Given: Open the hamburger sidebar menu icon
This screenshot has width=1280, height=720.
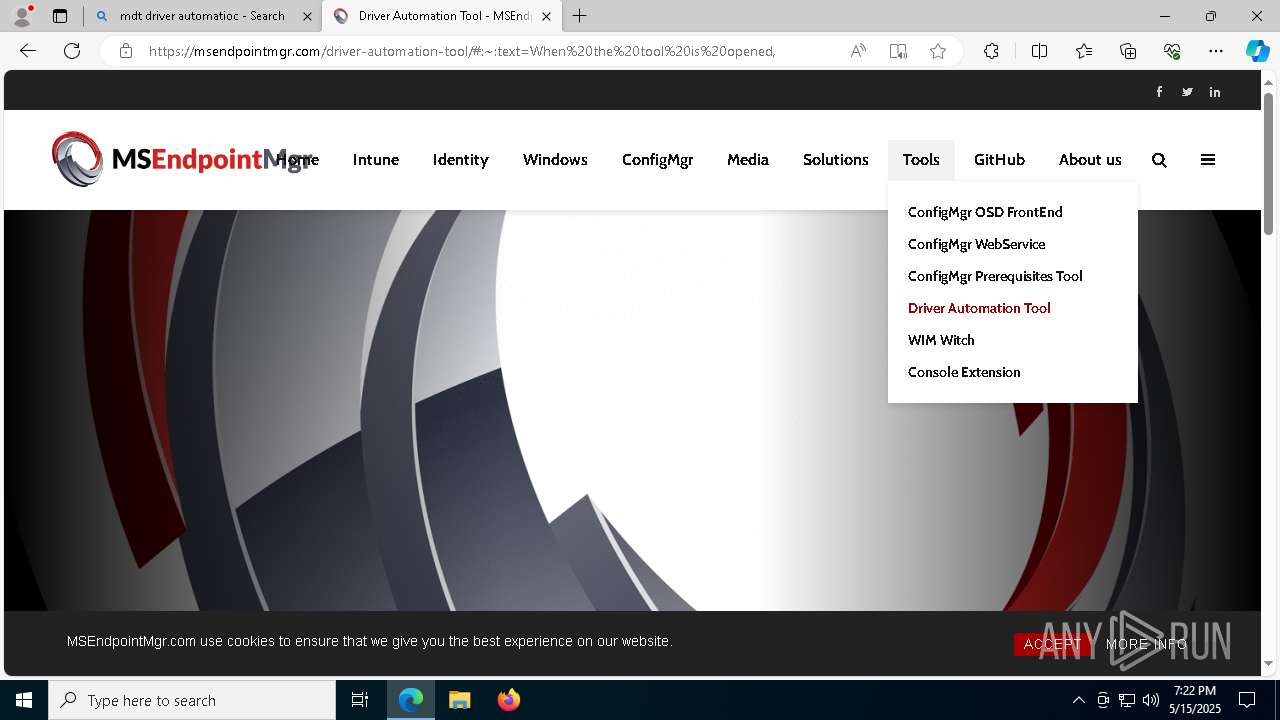Looking at the screenshot, I should [x=1208, y=160].
